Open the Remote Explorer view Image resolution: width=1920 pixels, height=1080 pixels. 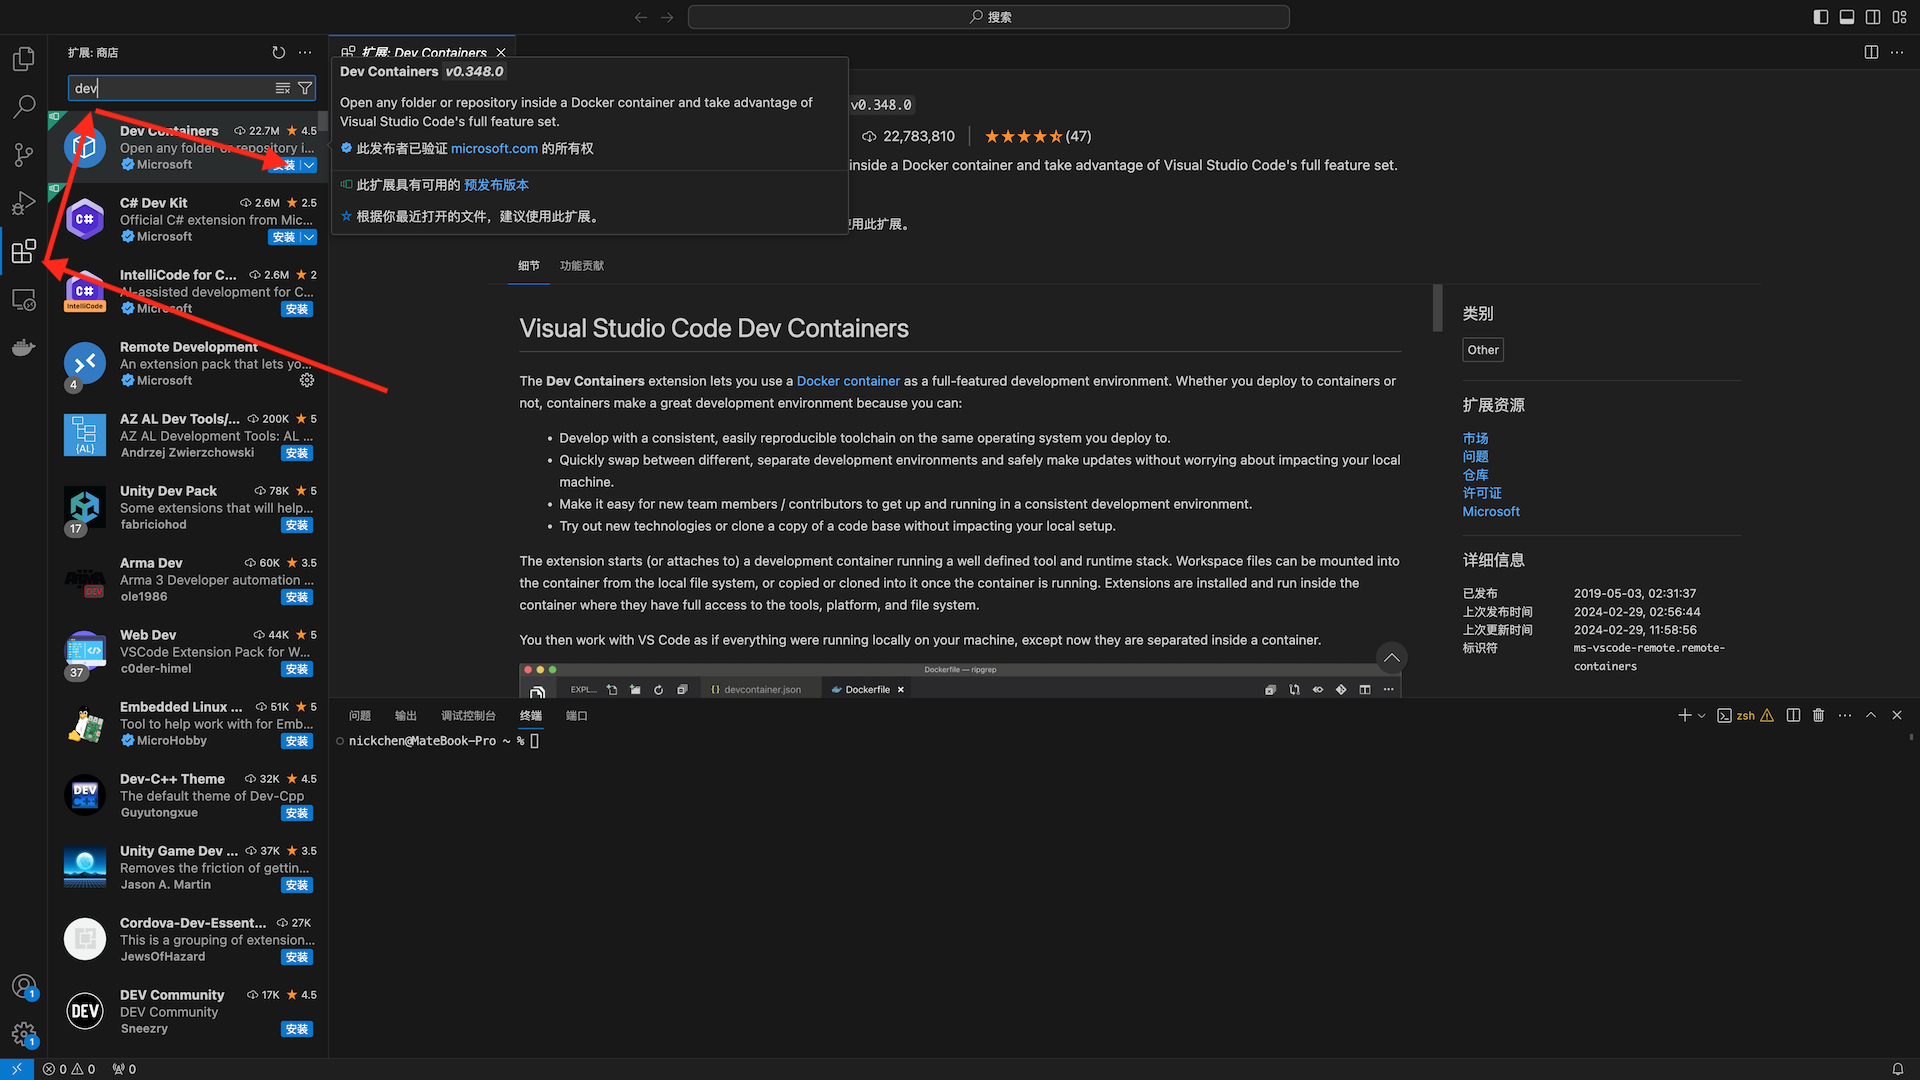point(24,299)
